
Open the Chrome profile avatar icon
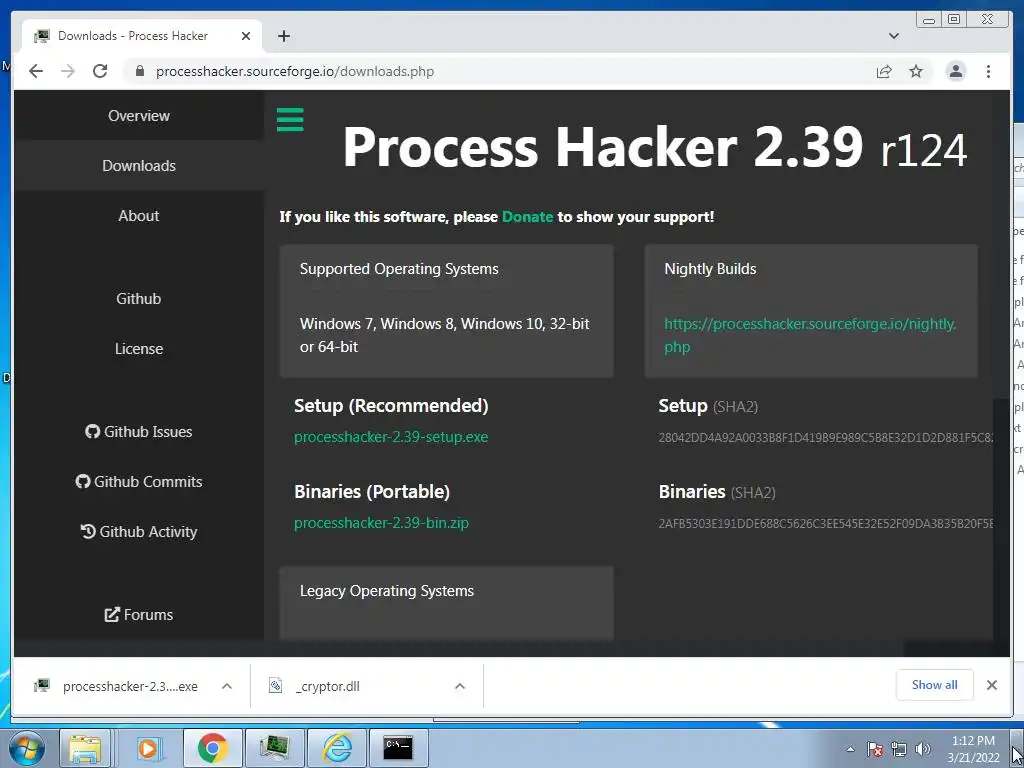[955, 71]
